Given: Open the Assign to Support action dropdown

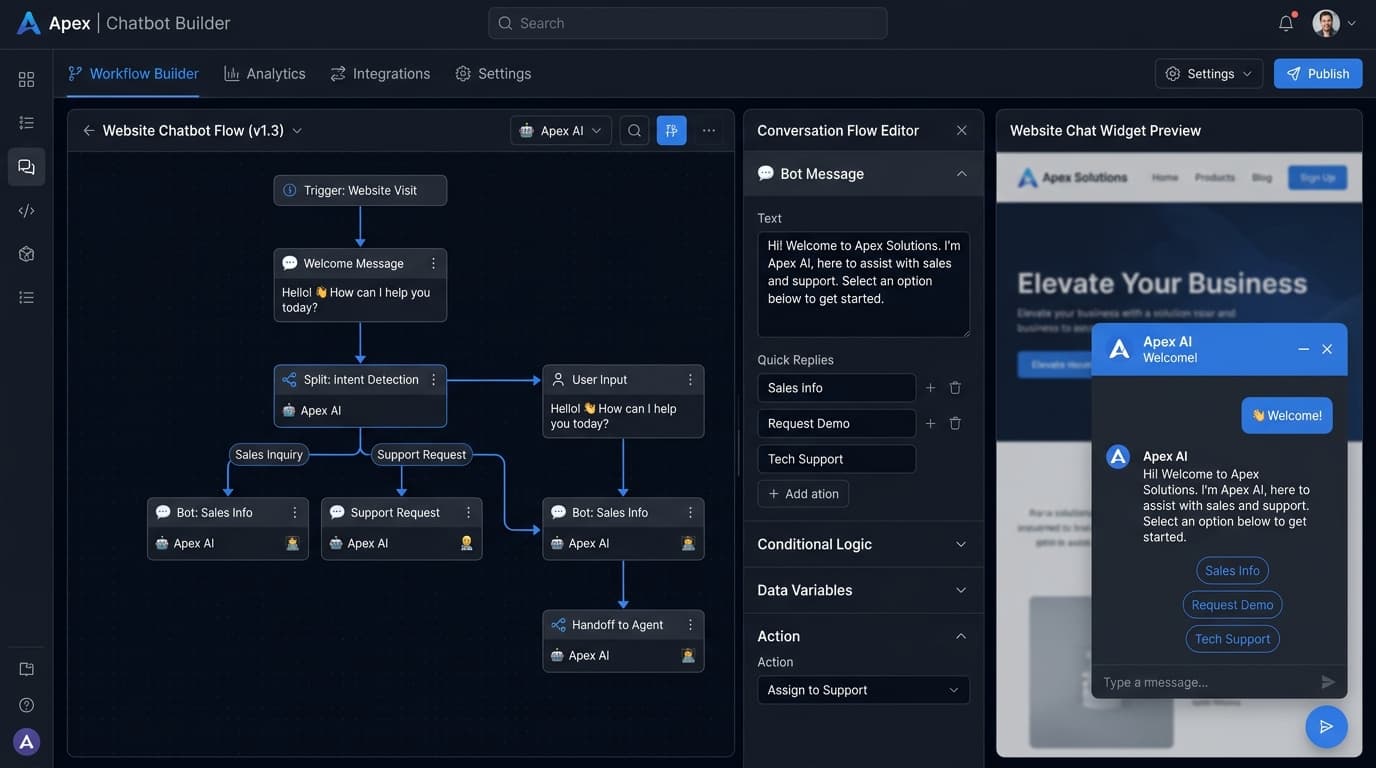Looking at the screenshot, I should click(863, 689).
